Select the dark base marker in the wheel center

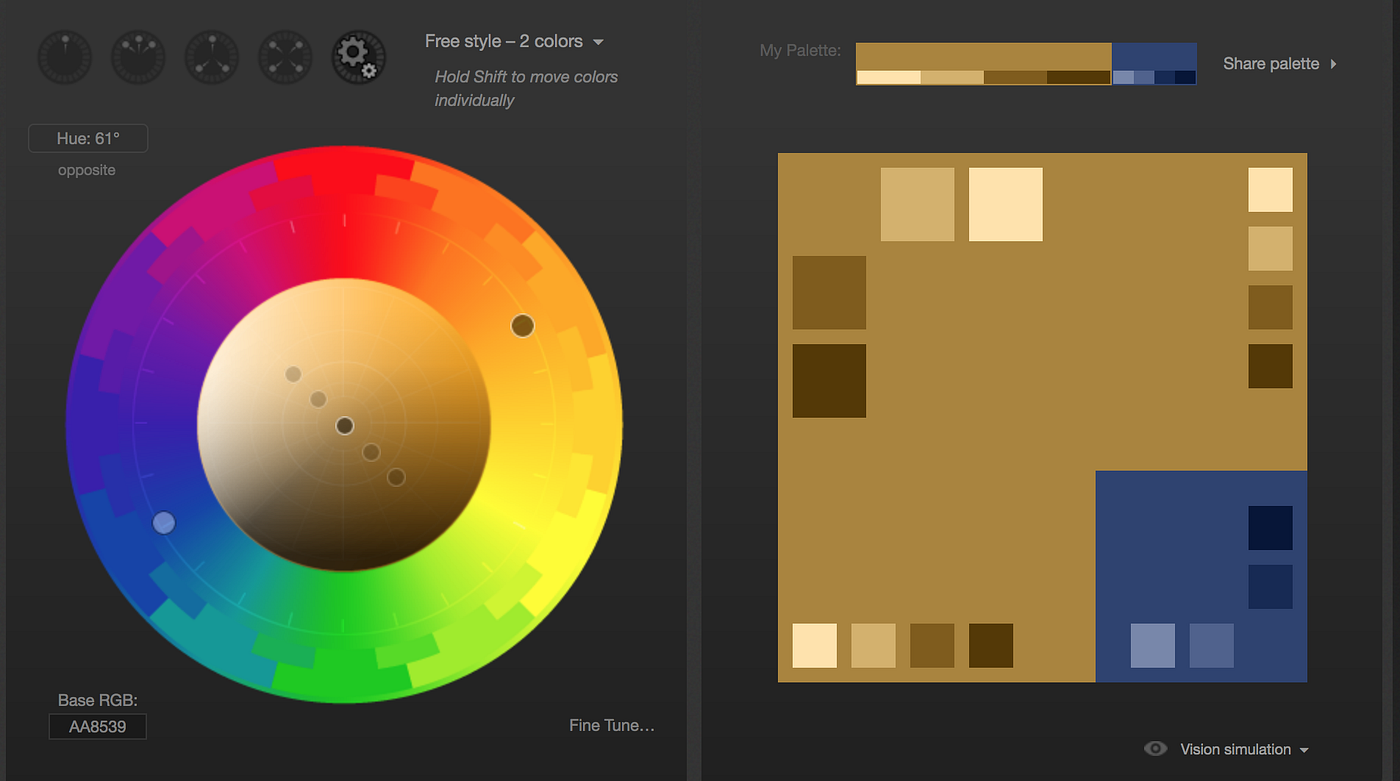click(x=344, y=425)
